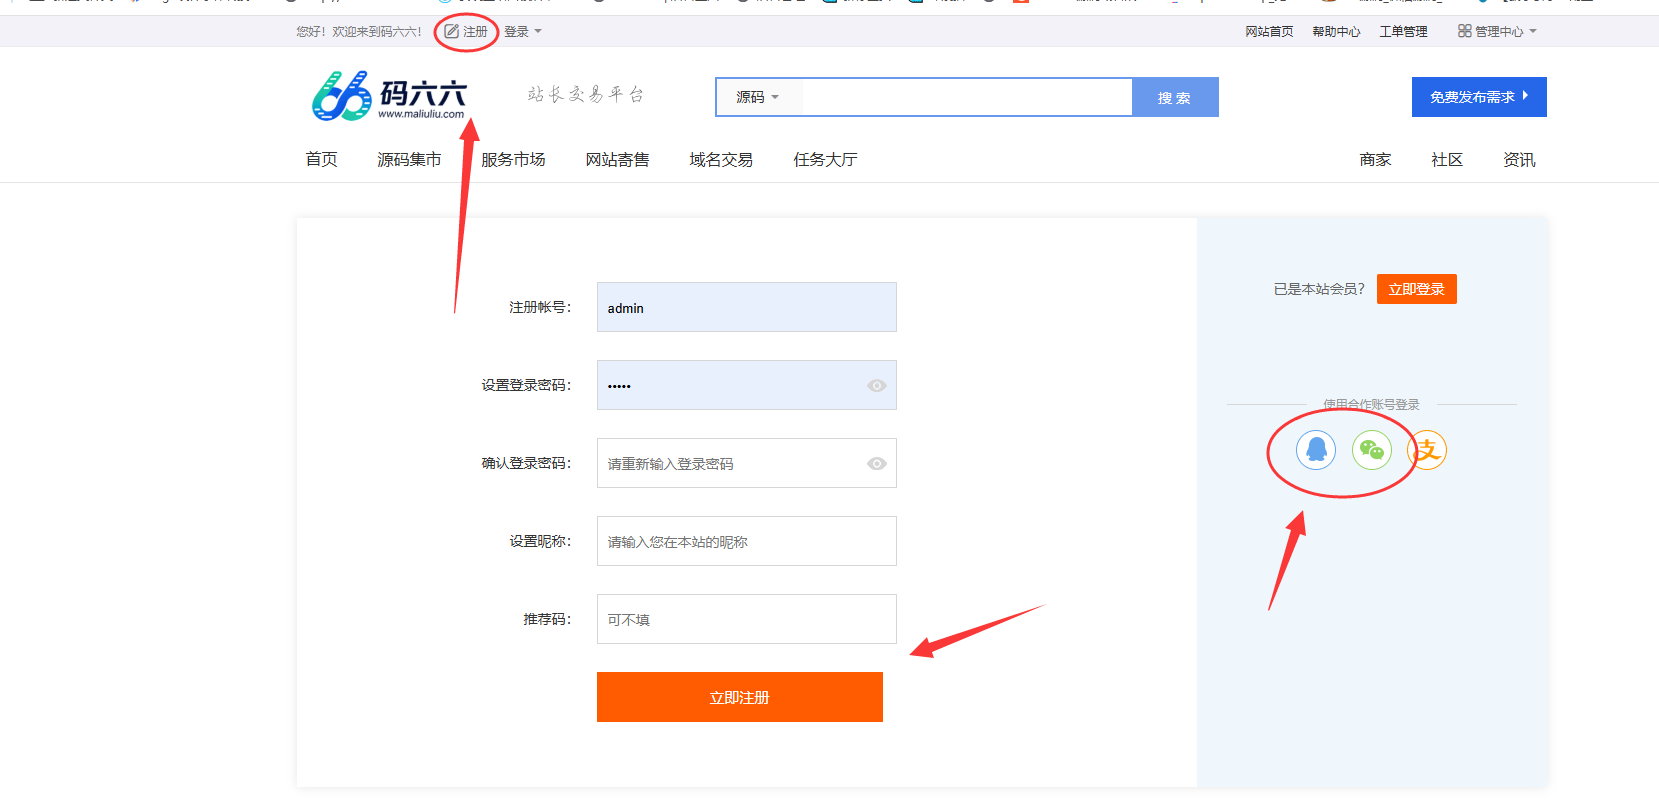Click the QQ login icon
The image size is (1659, 810).
(1316, 450)
